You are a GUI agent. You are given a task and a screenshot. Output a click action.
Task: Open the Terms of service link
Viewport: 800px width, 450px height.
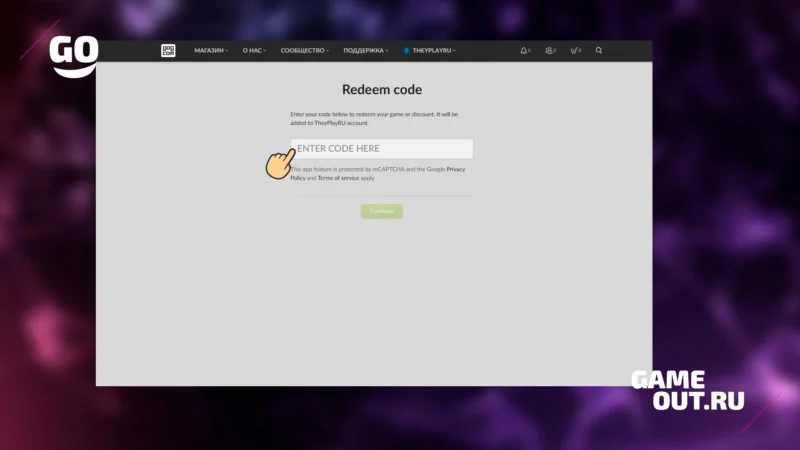(338, 178)
